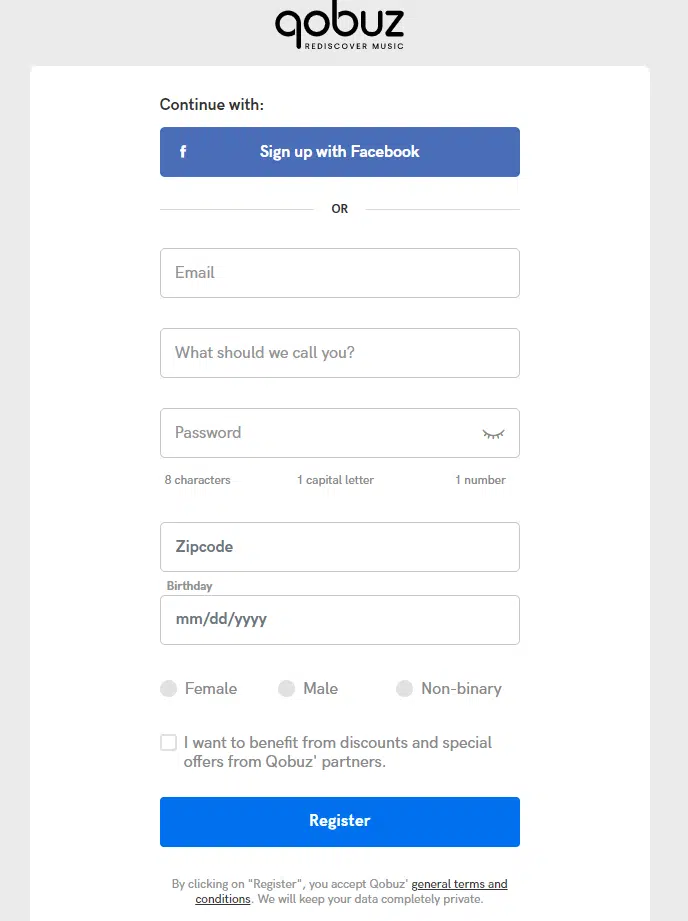Click the '8 characters' password hint
Viewport: 688px width, 921px height.
[x=198, y=480]
